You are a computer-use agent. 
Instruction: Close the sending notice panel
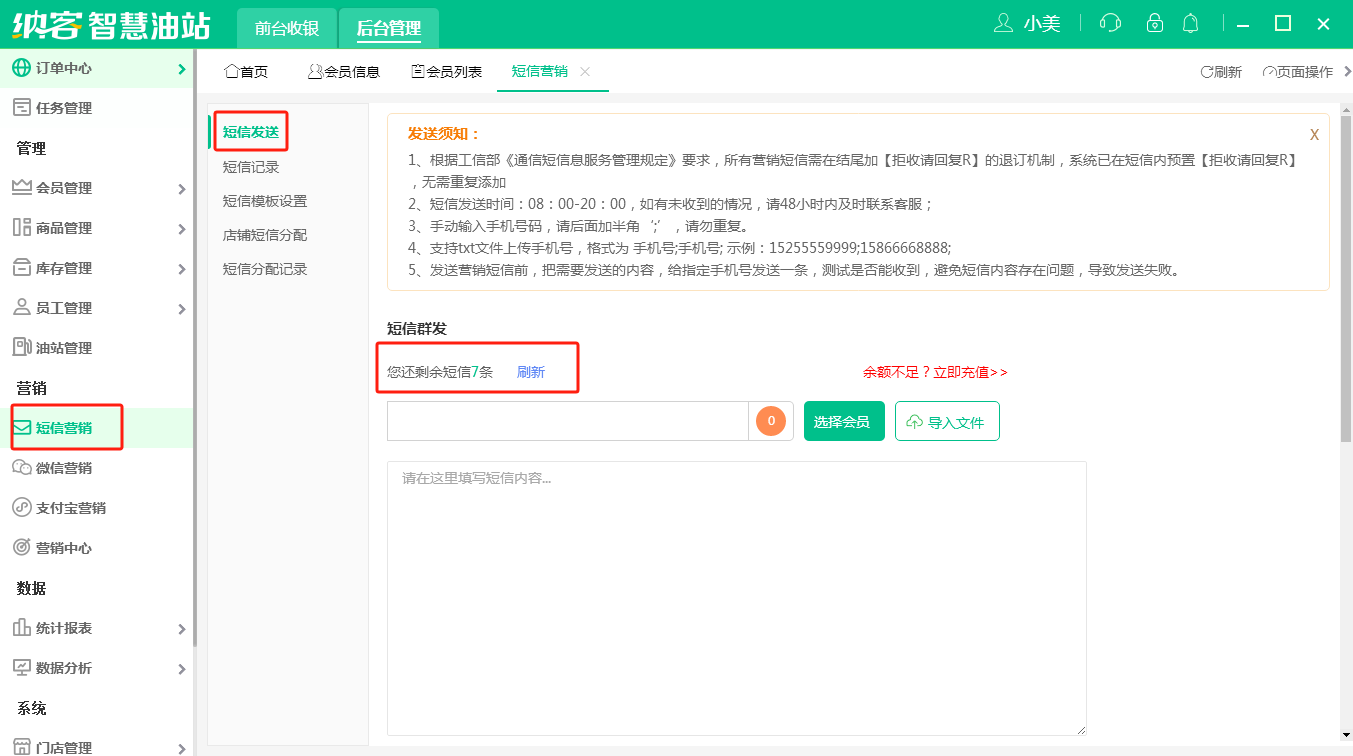click(x=1314, y=135)
